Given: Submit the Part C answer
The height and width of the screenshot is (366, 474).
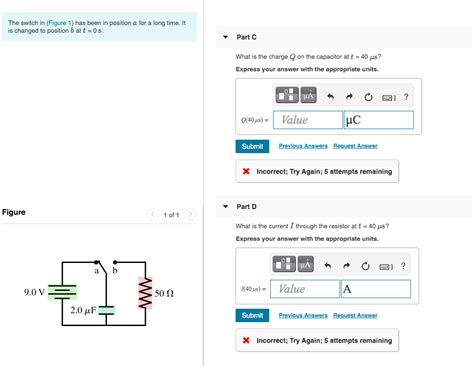Looking at the screenshot, I should [252, 146].
